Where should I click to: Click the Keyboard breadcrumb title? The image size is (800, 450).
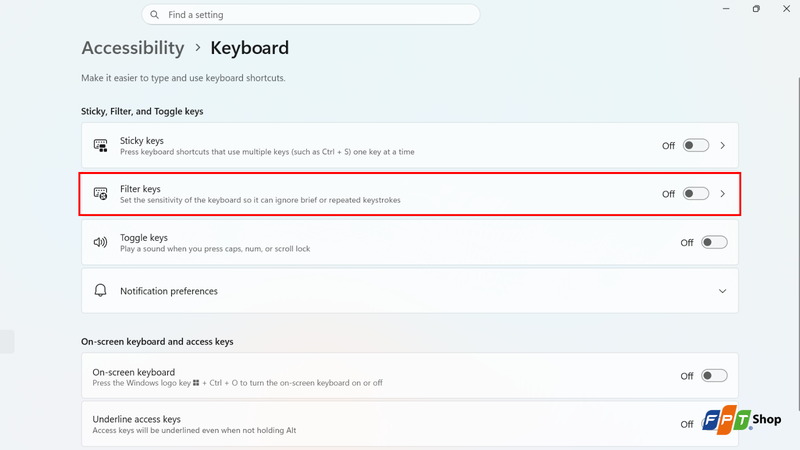coord(249,48)
